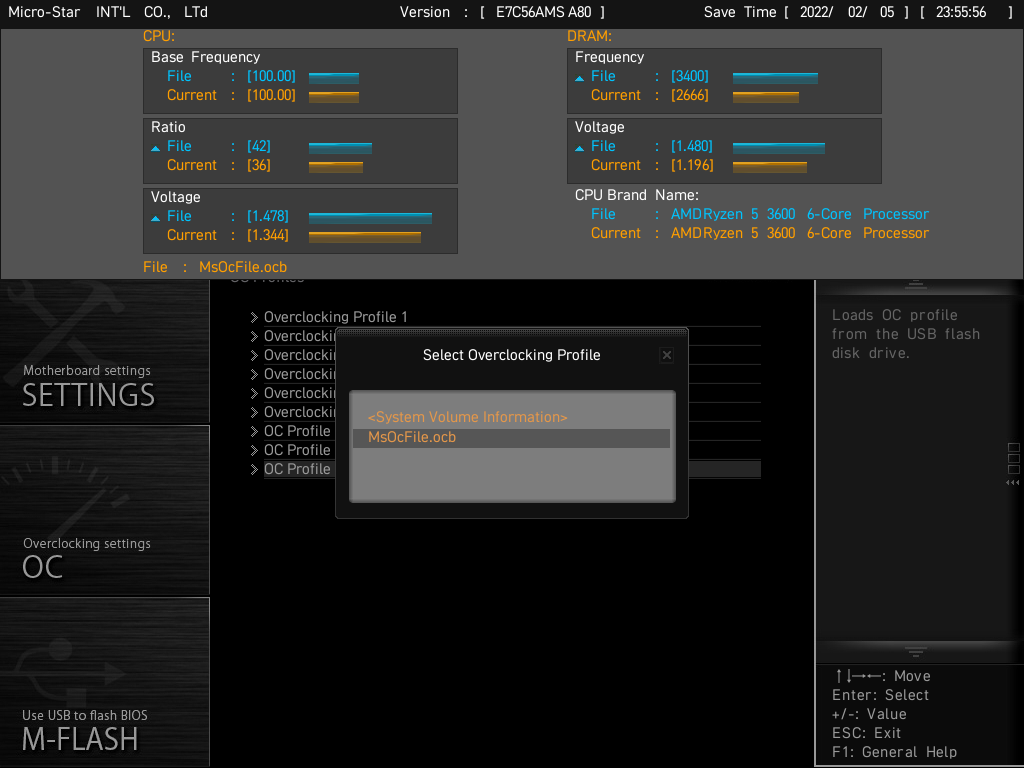Close the Select Overclocking Profile dialog
Viewport: 1024px width, 768px height.
point(667,355)
